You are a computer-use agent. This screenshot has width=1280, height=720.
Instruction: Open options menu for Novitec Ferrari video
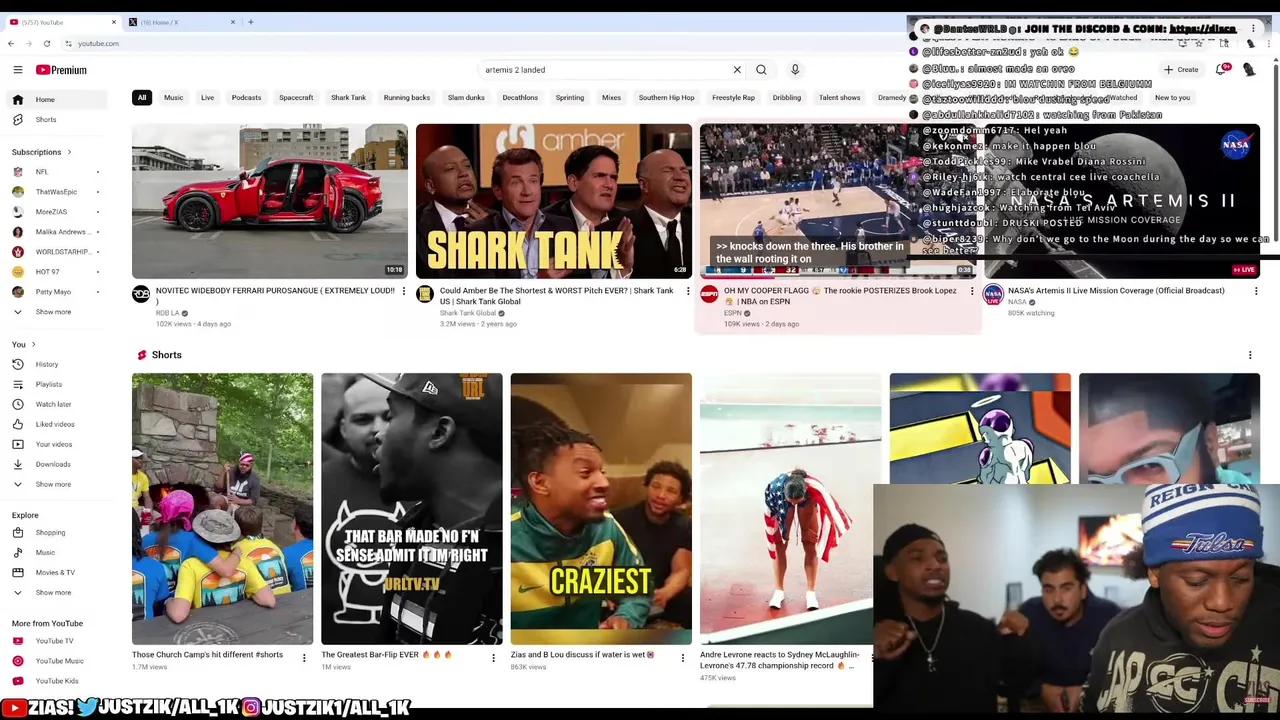click(404, 291)
